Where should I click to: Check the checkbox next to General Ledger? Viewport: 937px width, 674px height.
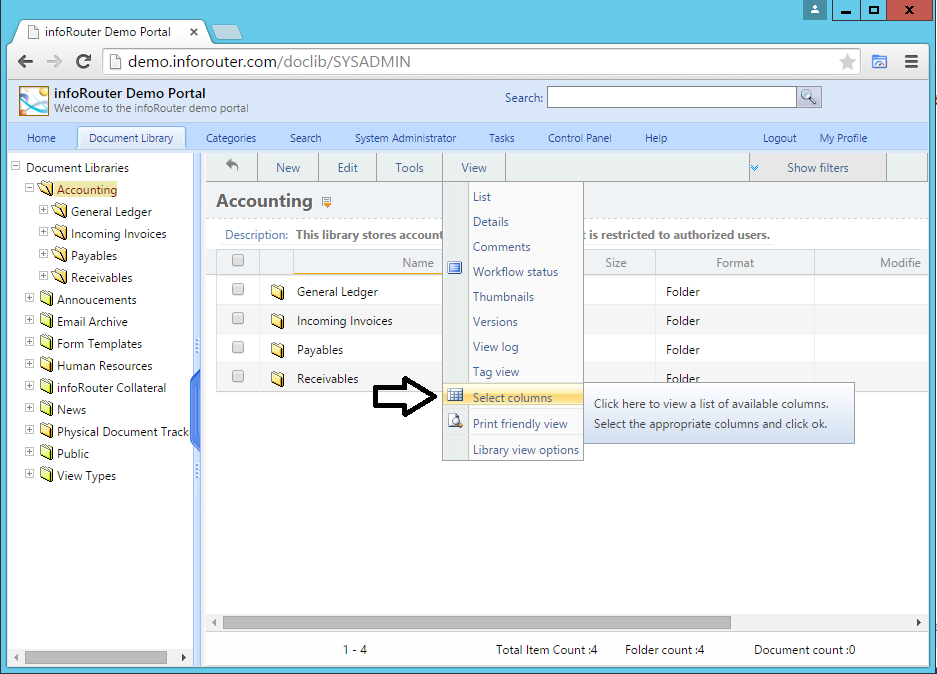[x=236, y=291]
